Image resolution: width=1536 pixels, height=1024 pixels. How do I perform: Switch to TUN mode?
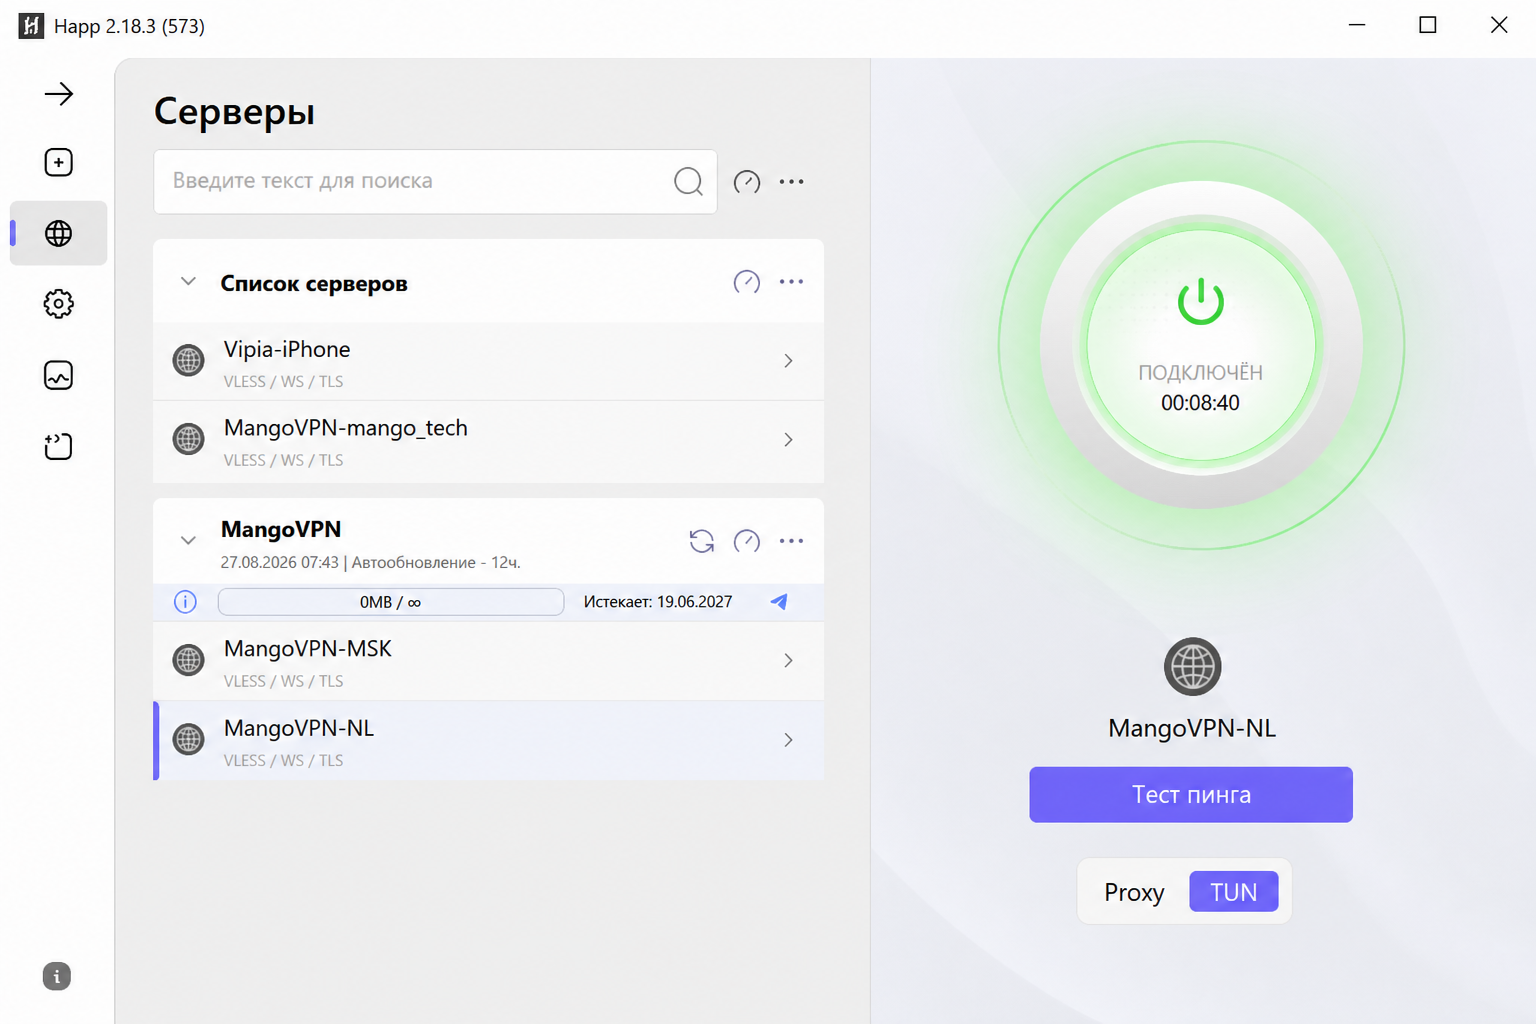coord(1234,892)
